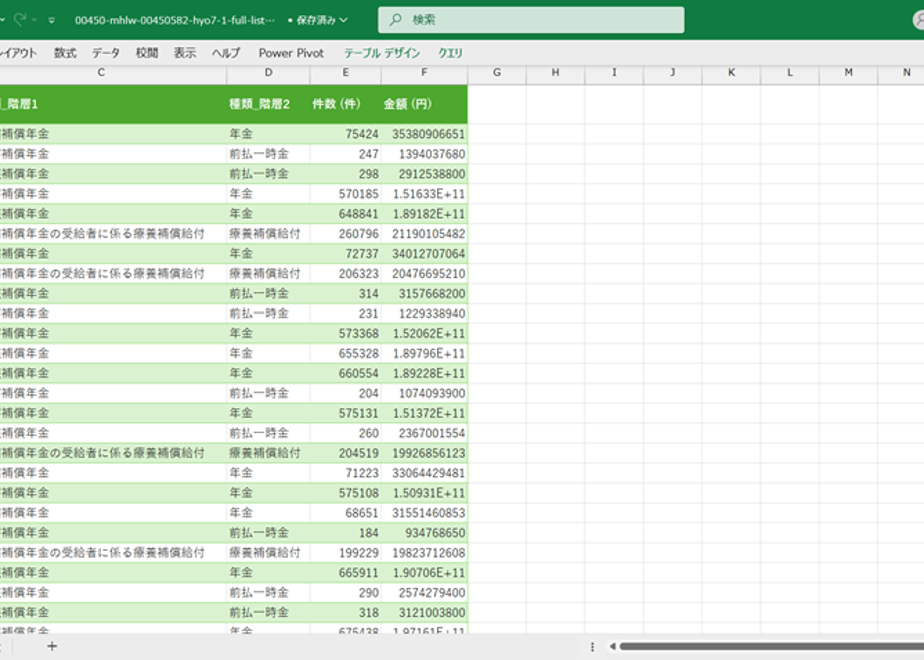The height and width of the screenshot is (660, 924).
Task: Select column K header
Action: tap(731, 72)
